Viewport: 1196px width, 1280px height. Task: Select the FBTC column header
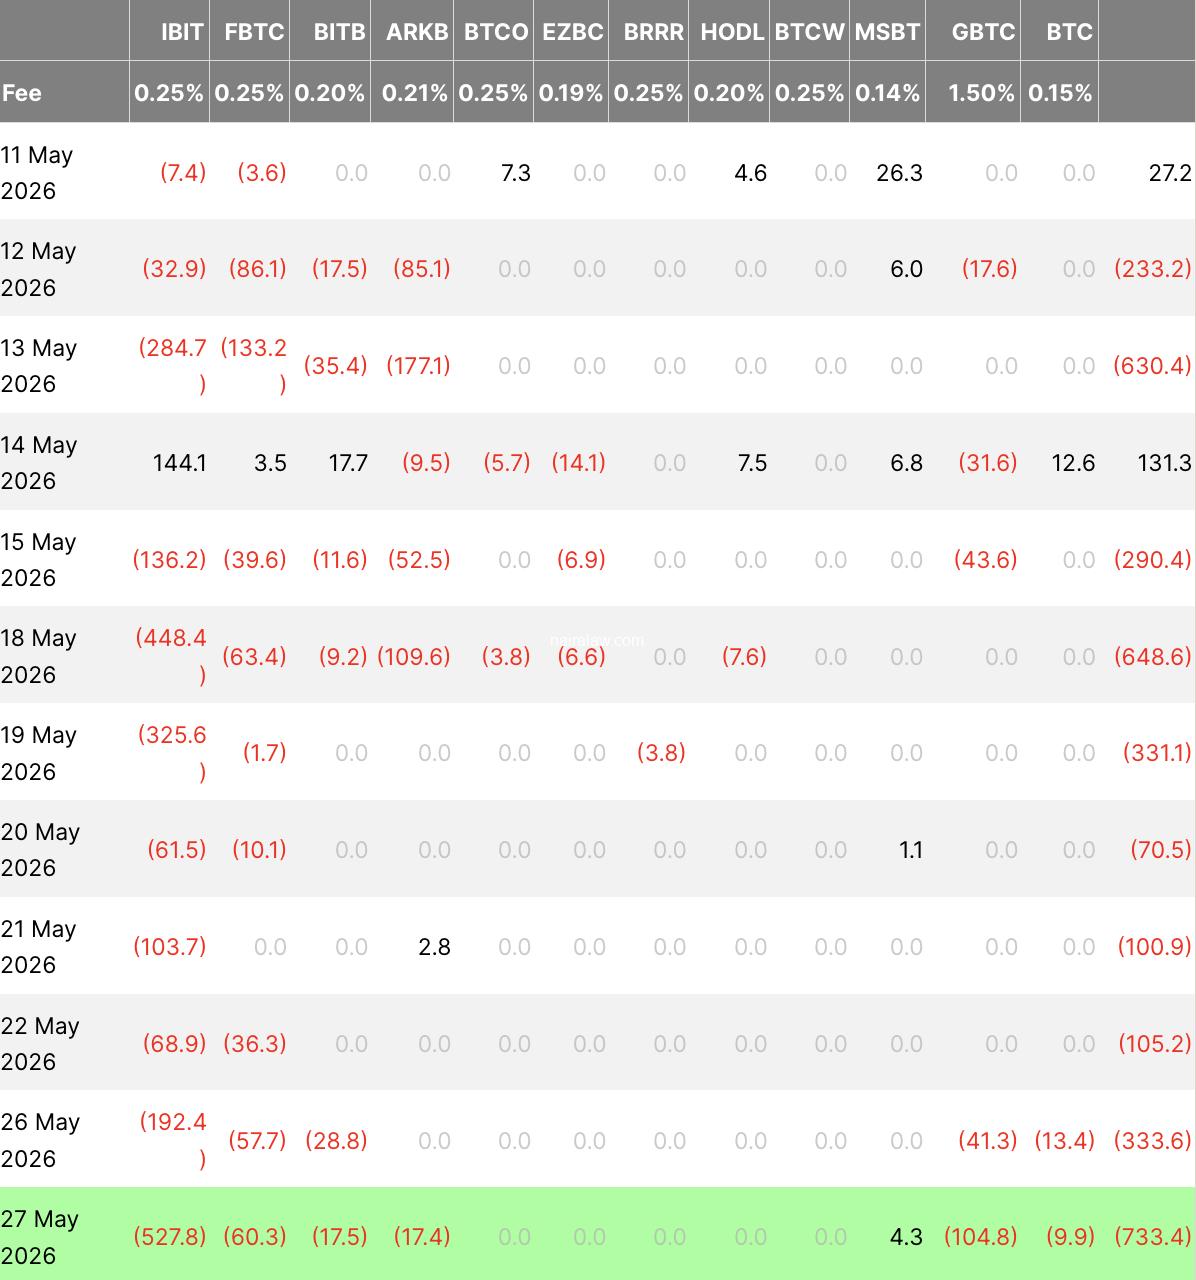254,32
